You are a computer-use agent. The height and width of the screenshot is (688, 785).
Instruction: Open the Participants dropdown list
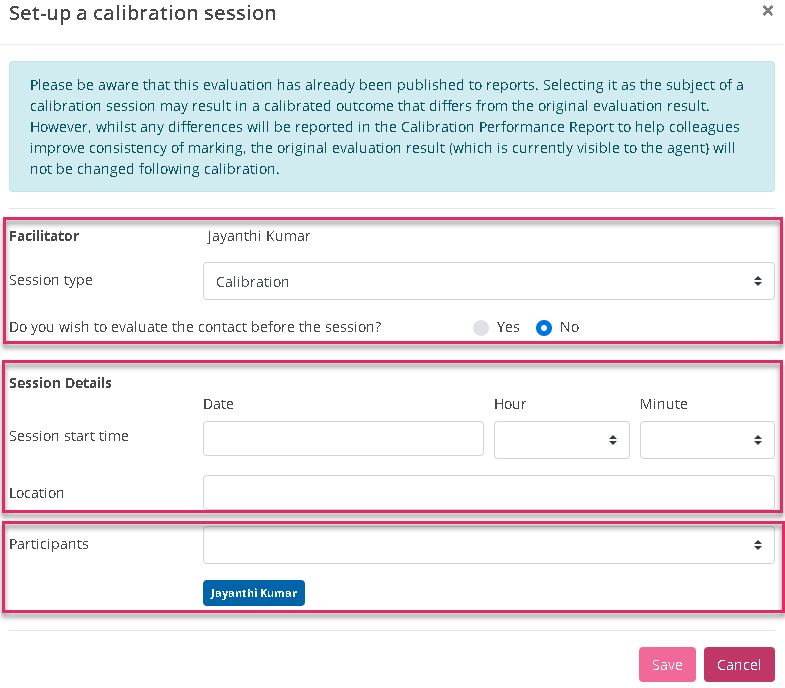click(488, 545)
